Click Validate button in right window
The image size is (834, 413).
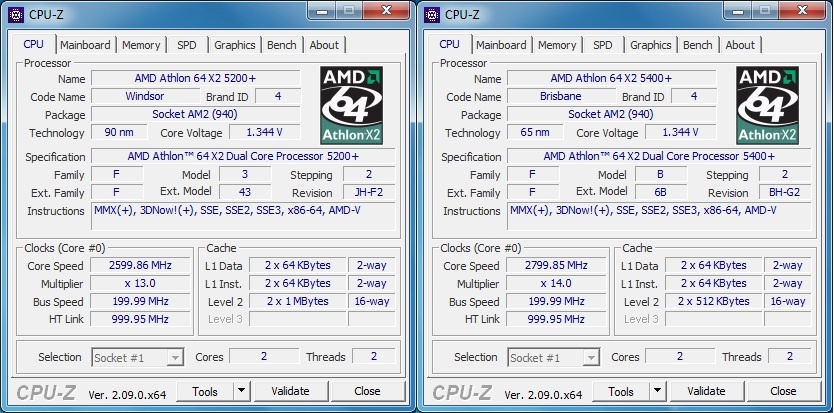706,392
